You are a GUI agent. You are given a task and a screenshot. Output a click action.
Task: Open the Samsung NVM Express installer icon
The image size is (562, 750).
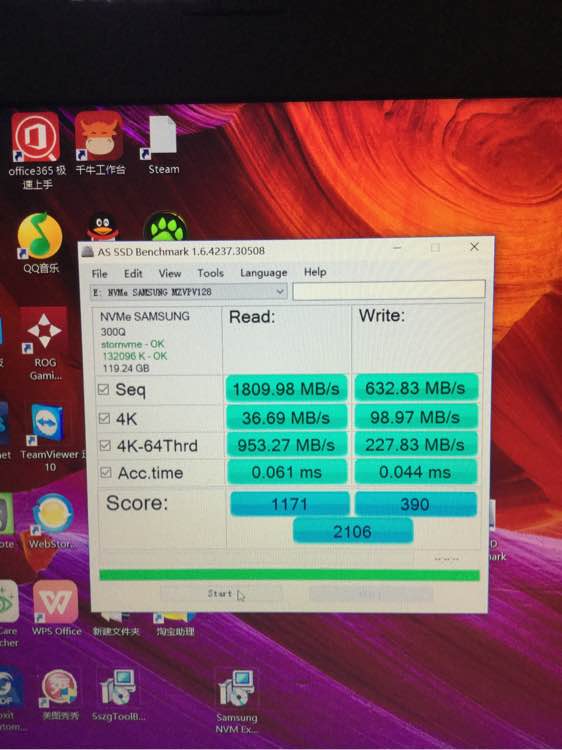237,701
